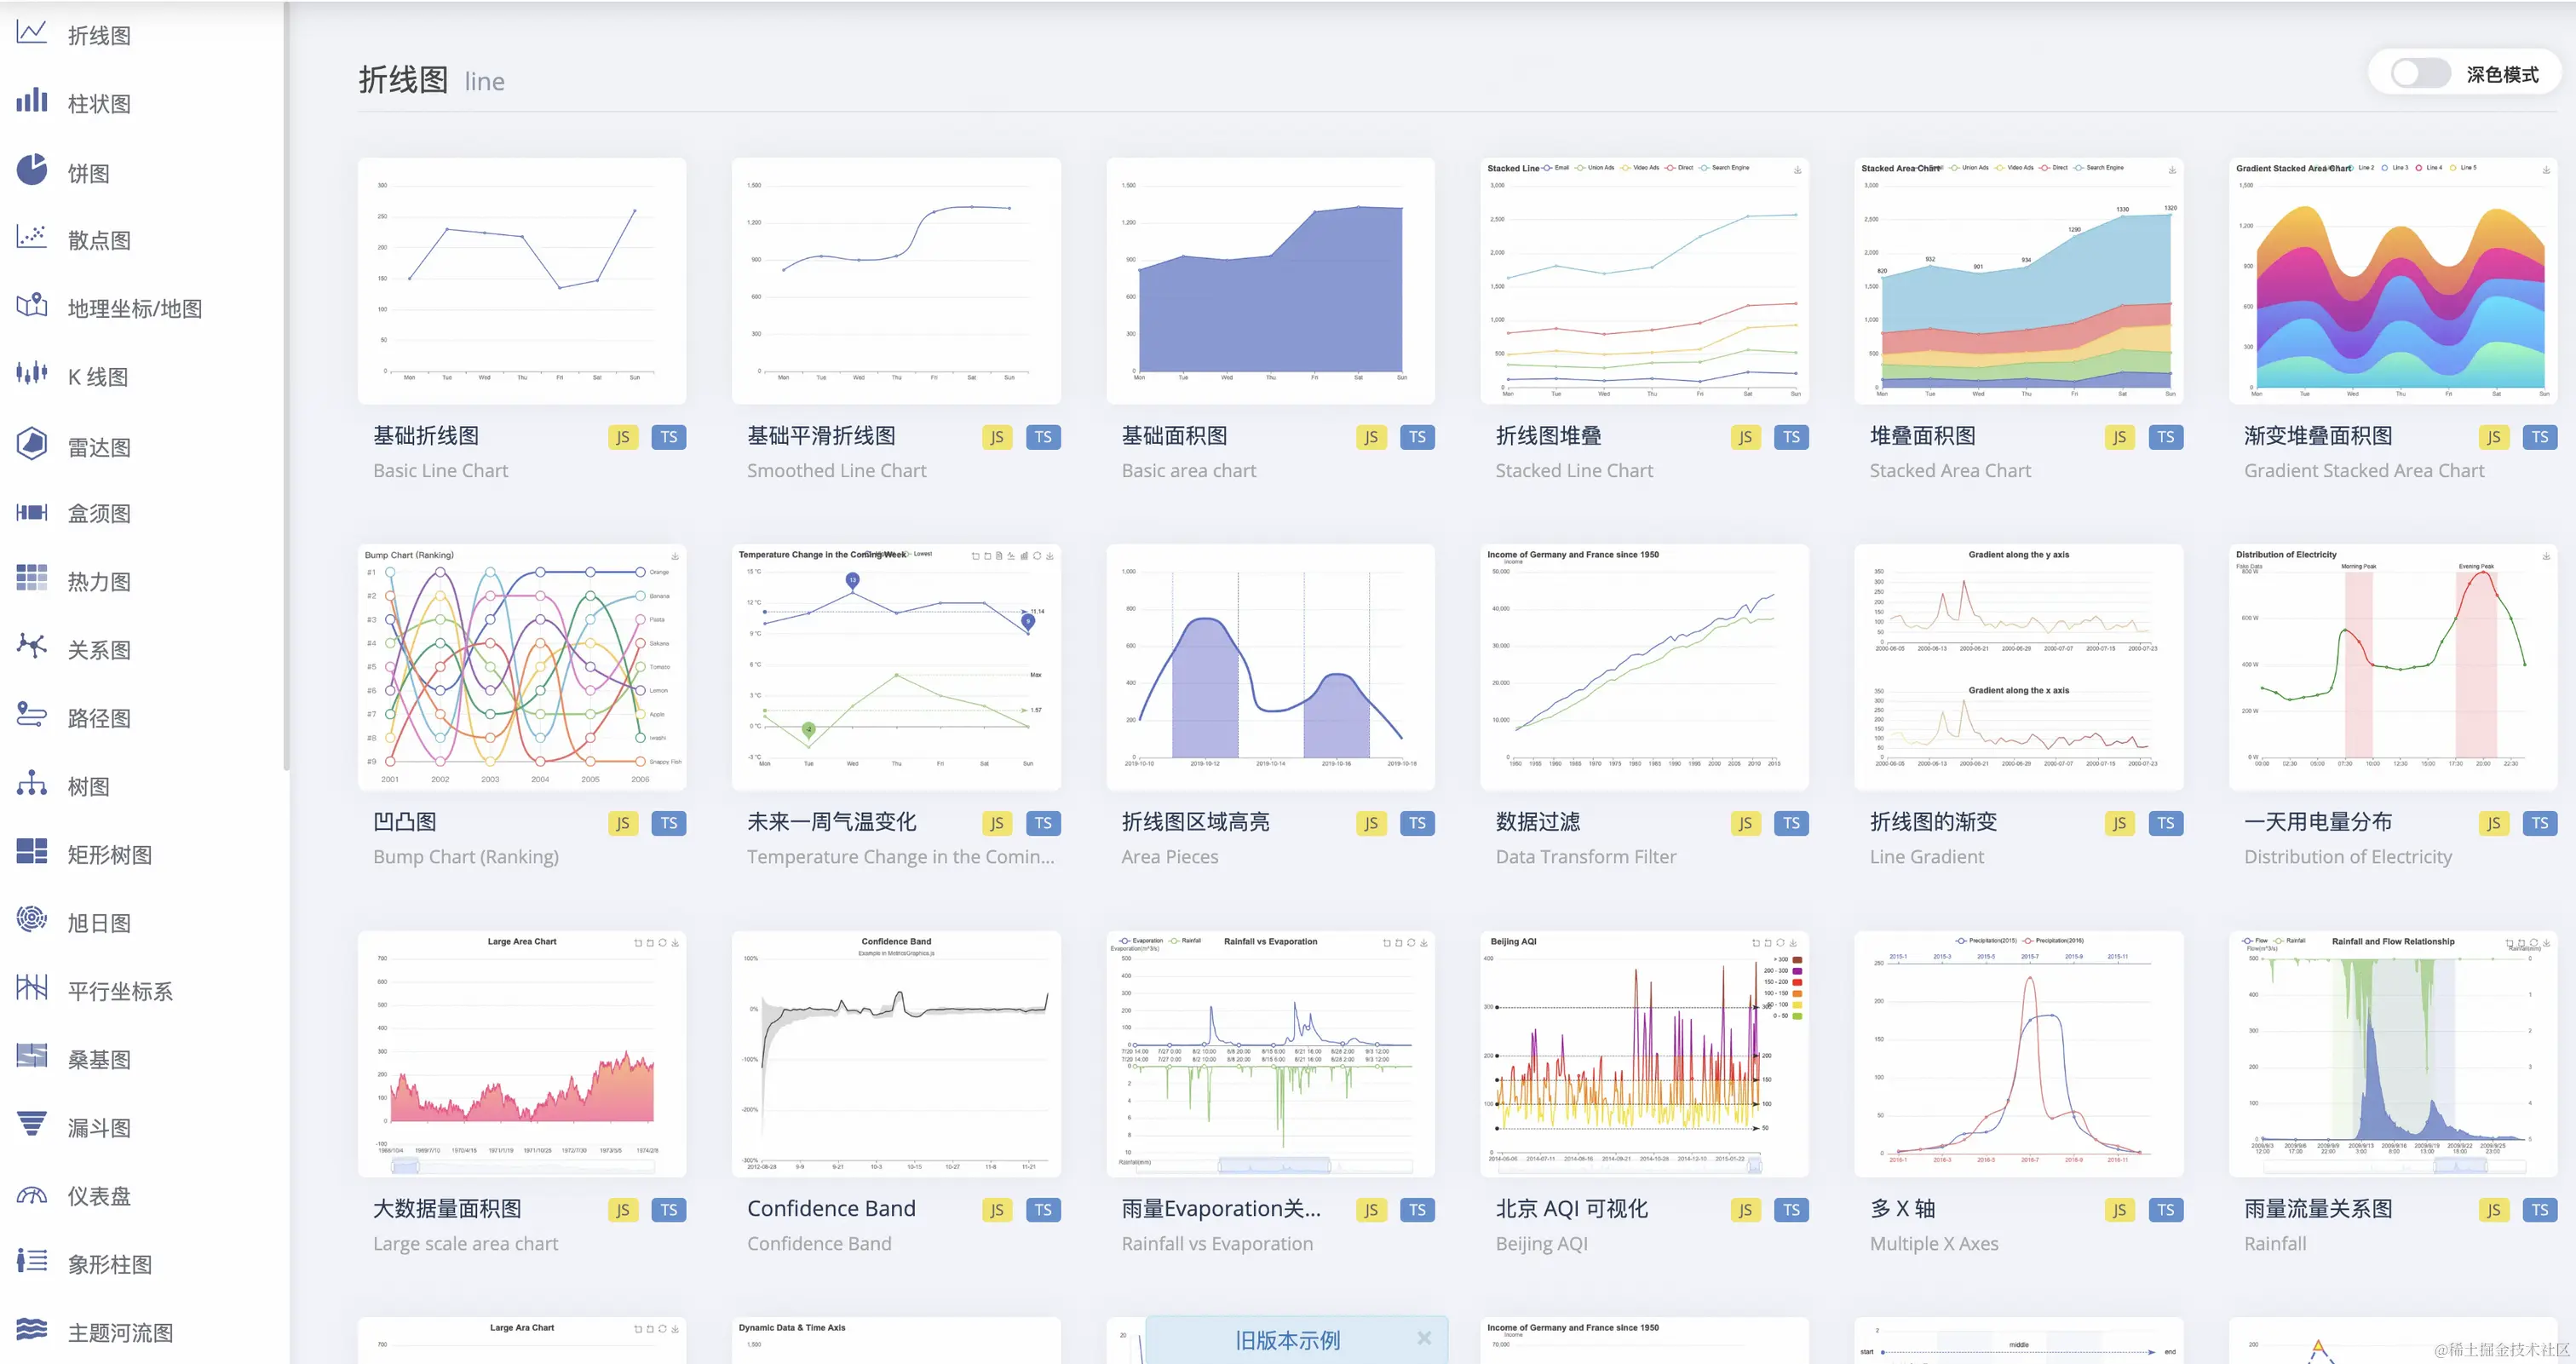This screenshot has width=2576, height=1364.
Task: Click the boxplot icon beside 盒须图
Action: [x=32, y=512]
